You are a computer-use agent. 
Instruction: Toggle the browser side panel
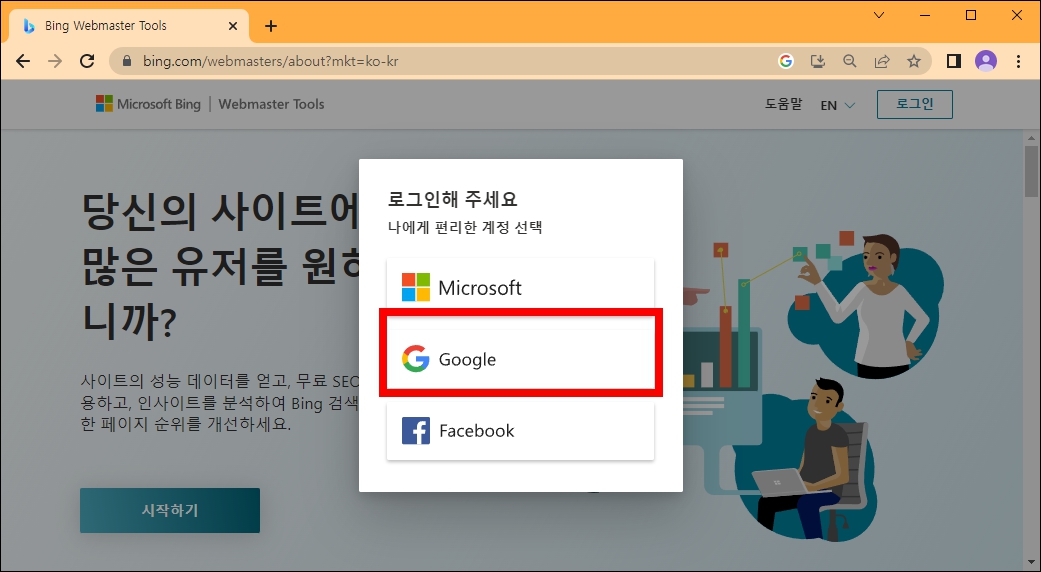pyautogui.click(x=953, y=61)
